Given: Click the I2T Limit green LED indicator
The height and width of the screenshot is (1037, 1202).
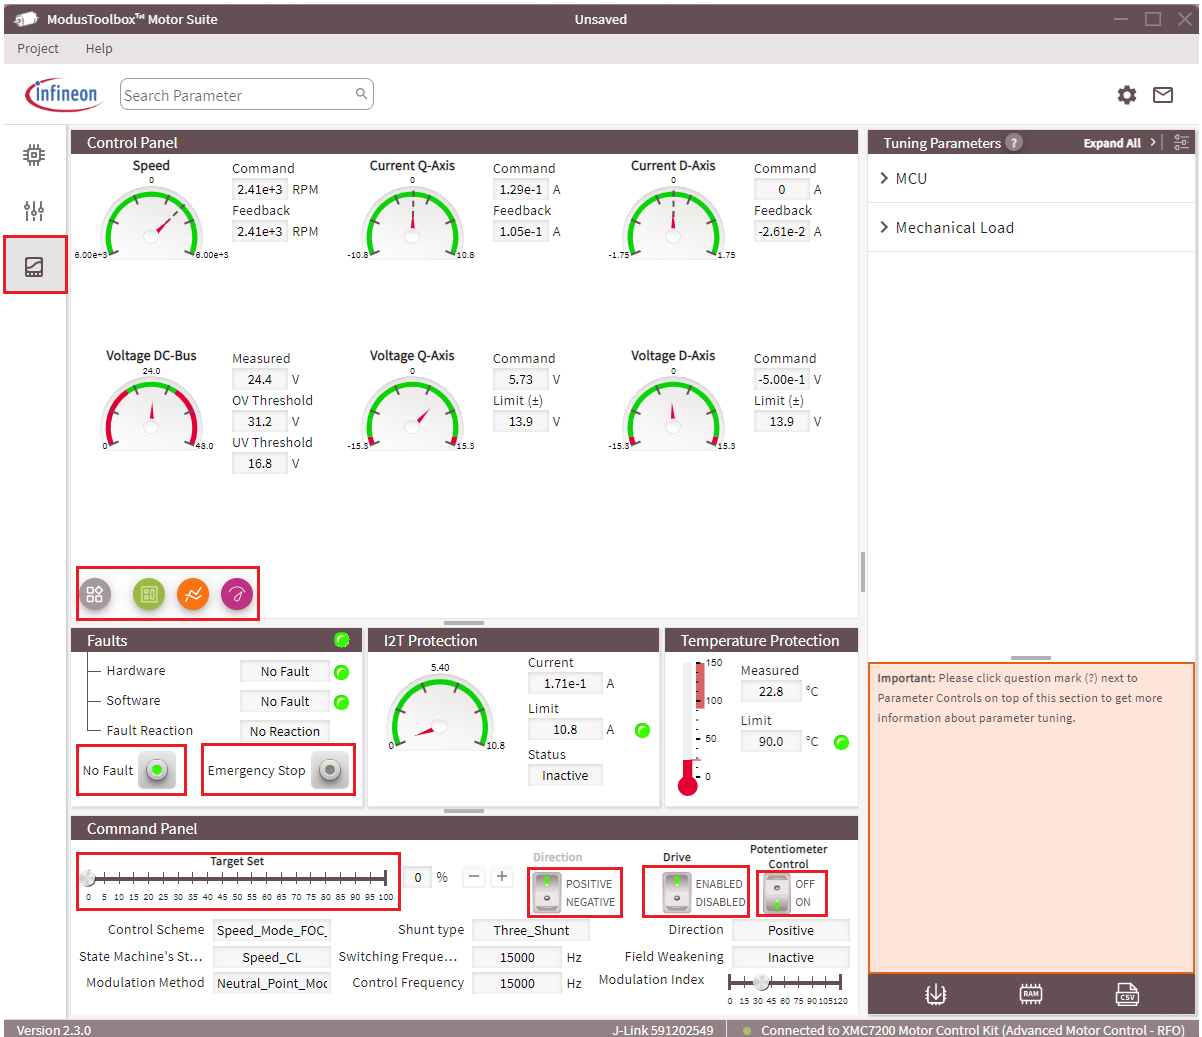Looking at the screenshot, I should [642, 730].
